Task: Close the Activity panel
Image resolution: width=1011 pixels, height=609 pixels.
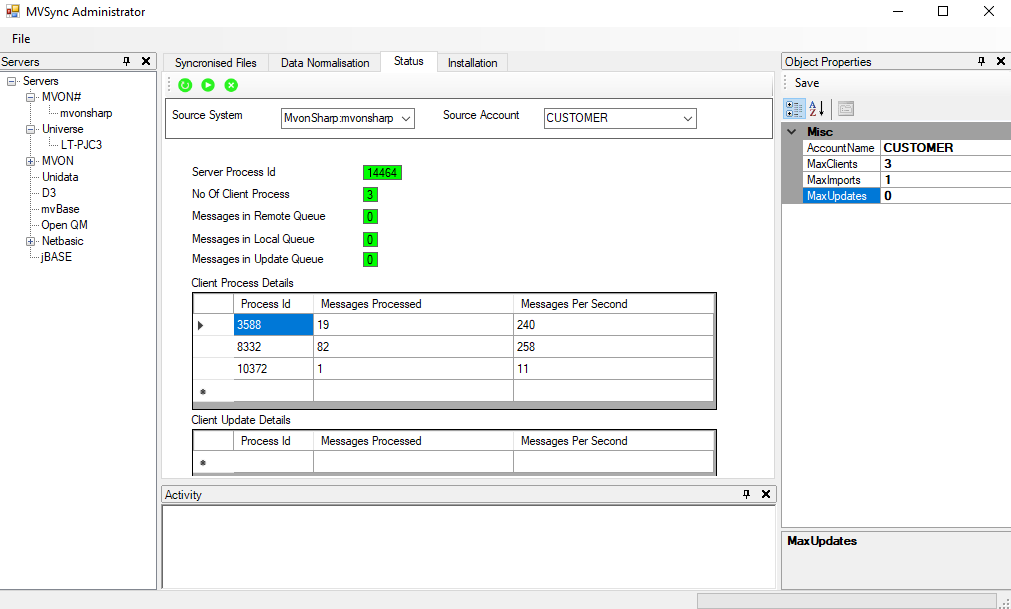Action: click(x=766, y=494)
